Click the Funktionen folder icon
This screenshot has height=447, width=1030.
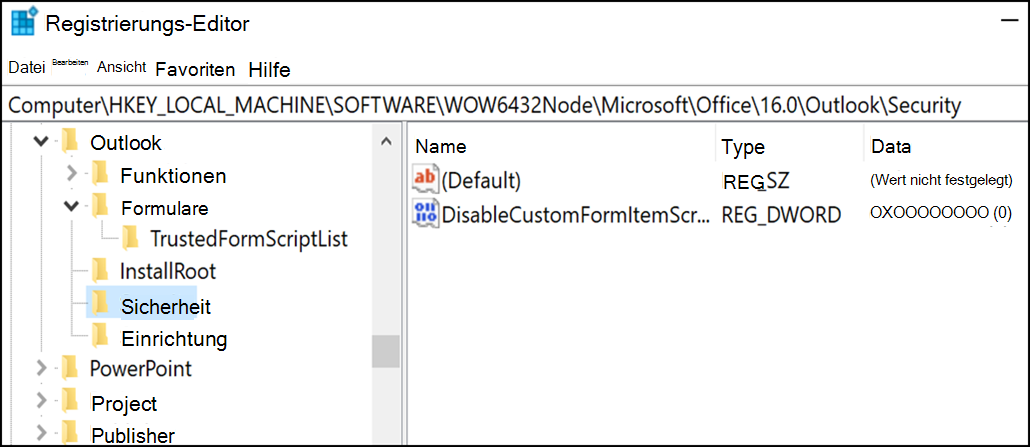pos(100,175)
